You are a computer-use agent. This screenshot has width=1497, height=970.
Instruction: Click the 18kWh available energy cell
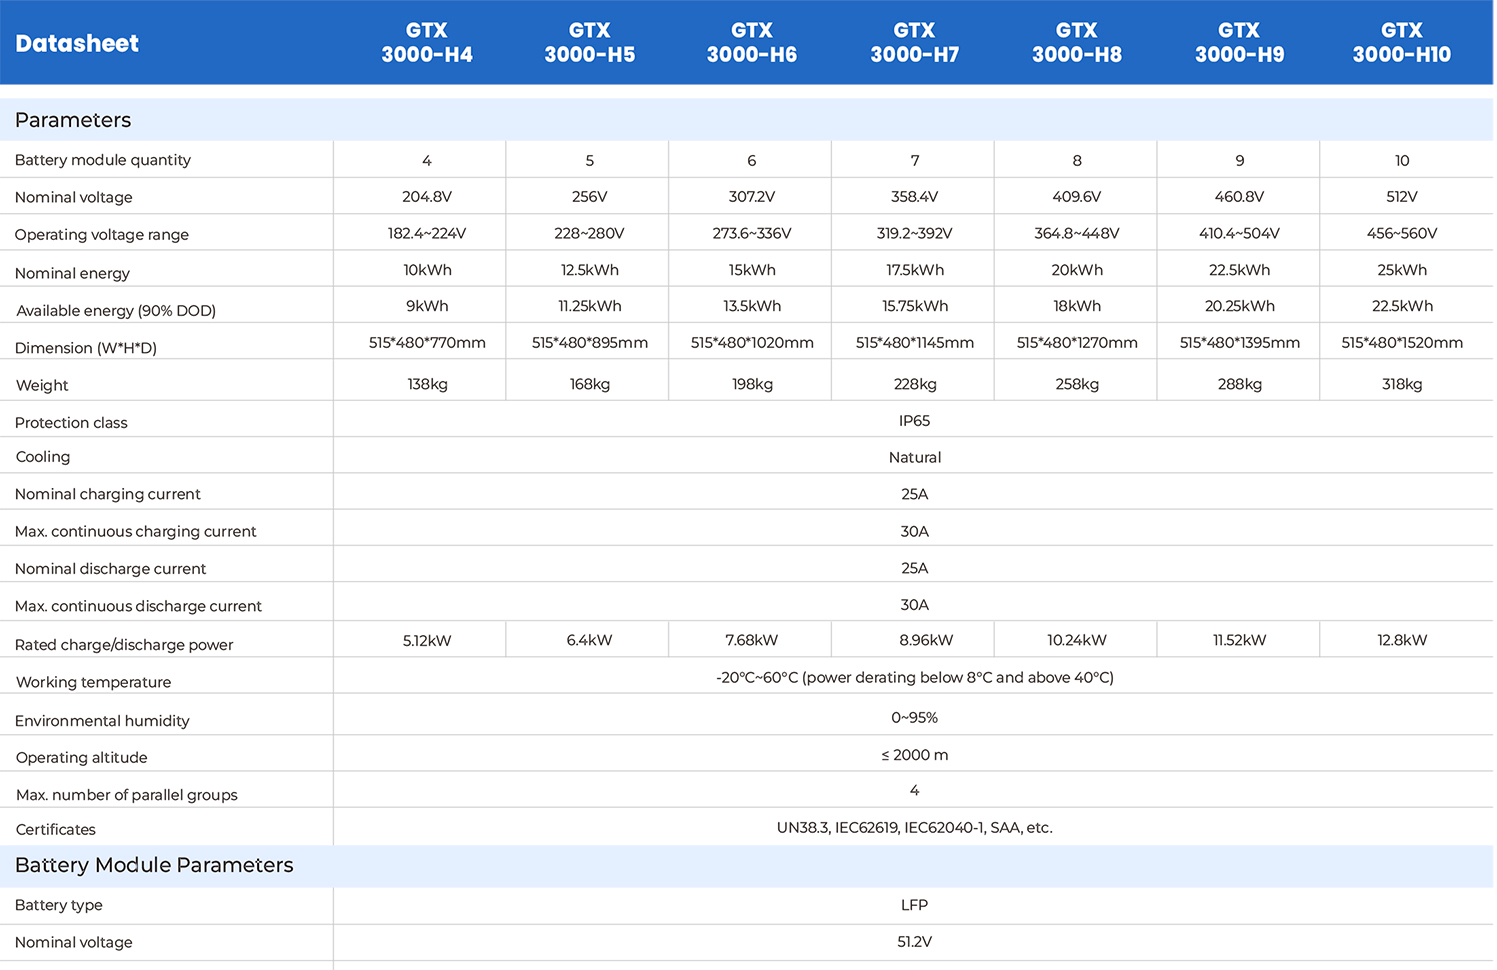1077,306
